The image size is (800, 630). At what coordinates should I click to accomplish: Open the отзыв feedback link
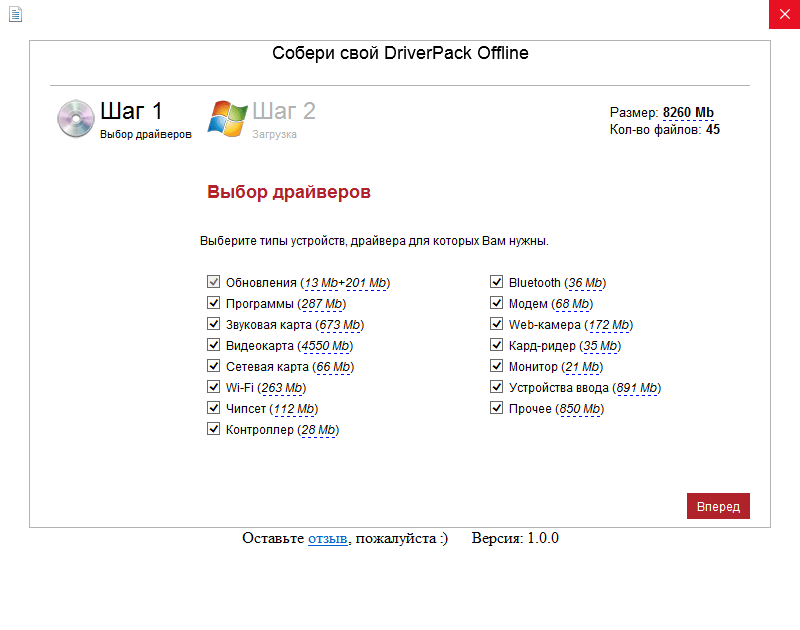[x=328, y=538]
